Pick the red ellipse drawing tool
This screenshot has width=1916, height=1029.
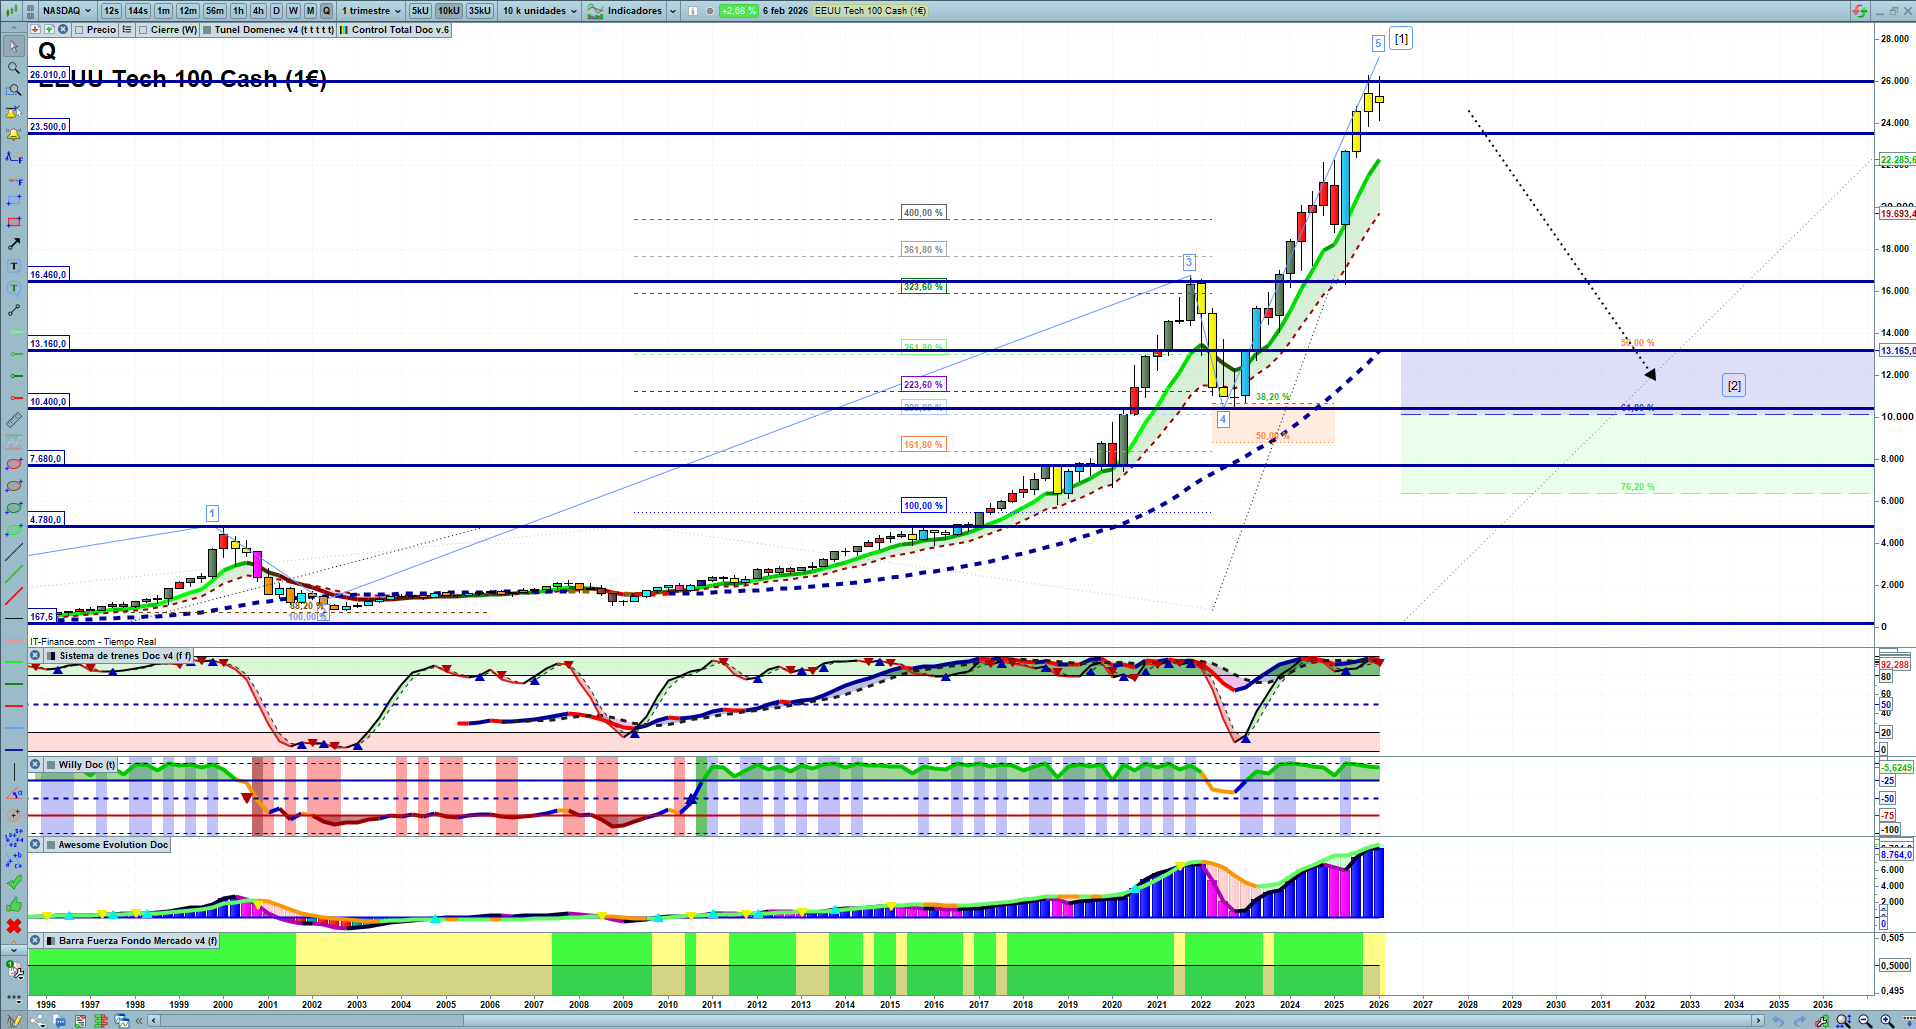click(14, 464)
